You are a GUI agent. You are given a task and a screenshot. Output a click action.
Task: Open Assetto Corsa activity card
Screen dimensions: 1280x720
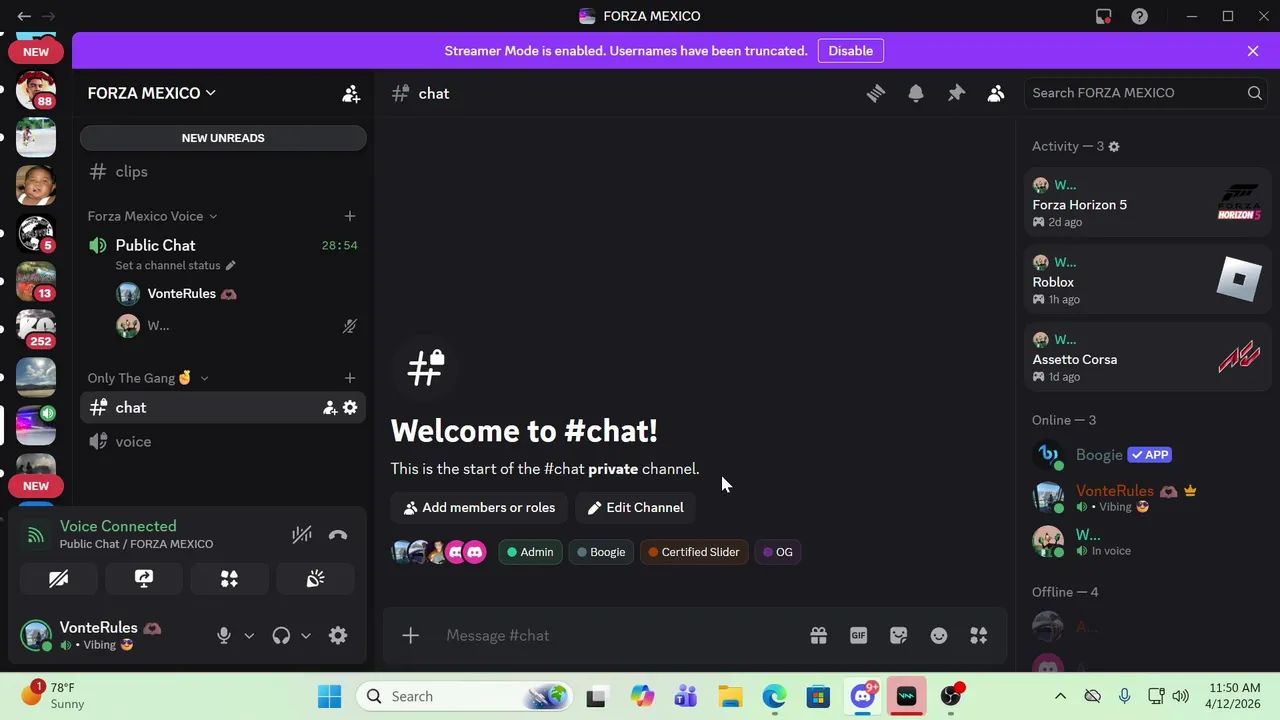[x=1147, y=357]
